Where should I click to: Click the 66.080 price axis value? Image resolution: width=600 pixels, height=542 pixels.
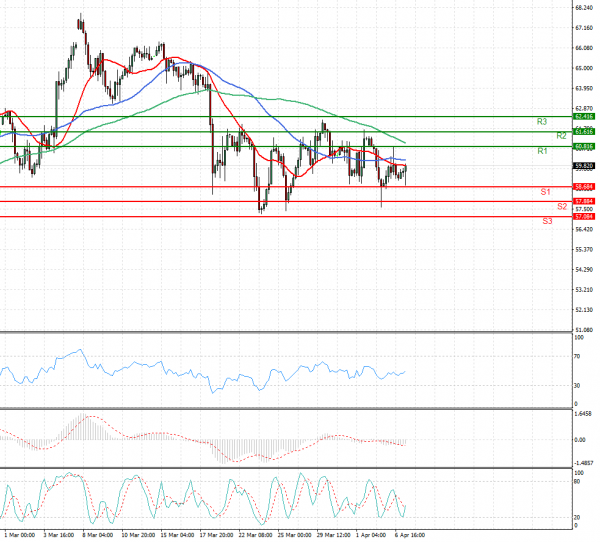(584, 48)
